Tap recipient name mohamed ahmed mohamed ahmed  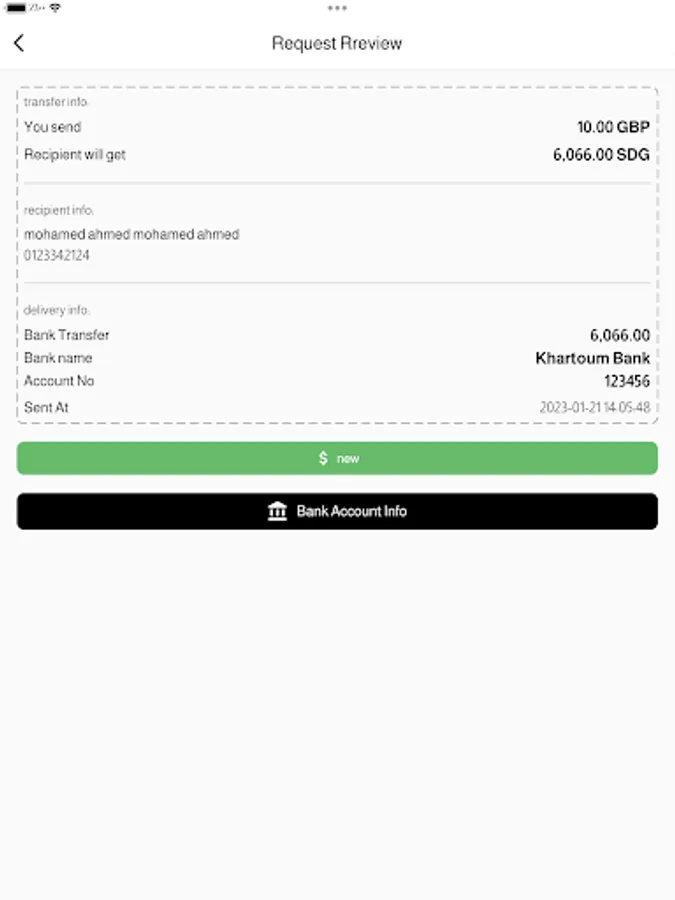tap(131, 234)
